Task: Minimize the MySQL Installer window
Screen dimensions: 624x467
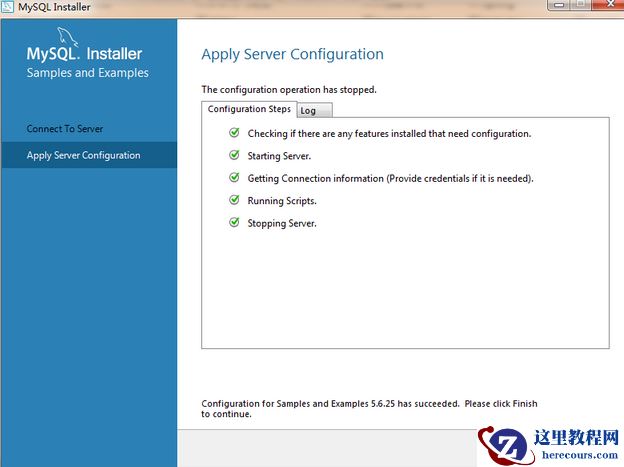Action: [559, 5]
